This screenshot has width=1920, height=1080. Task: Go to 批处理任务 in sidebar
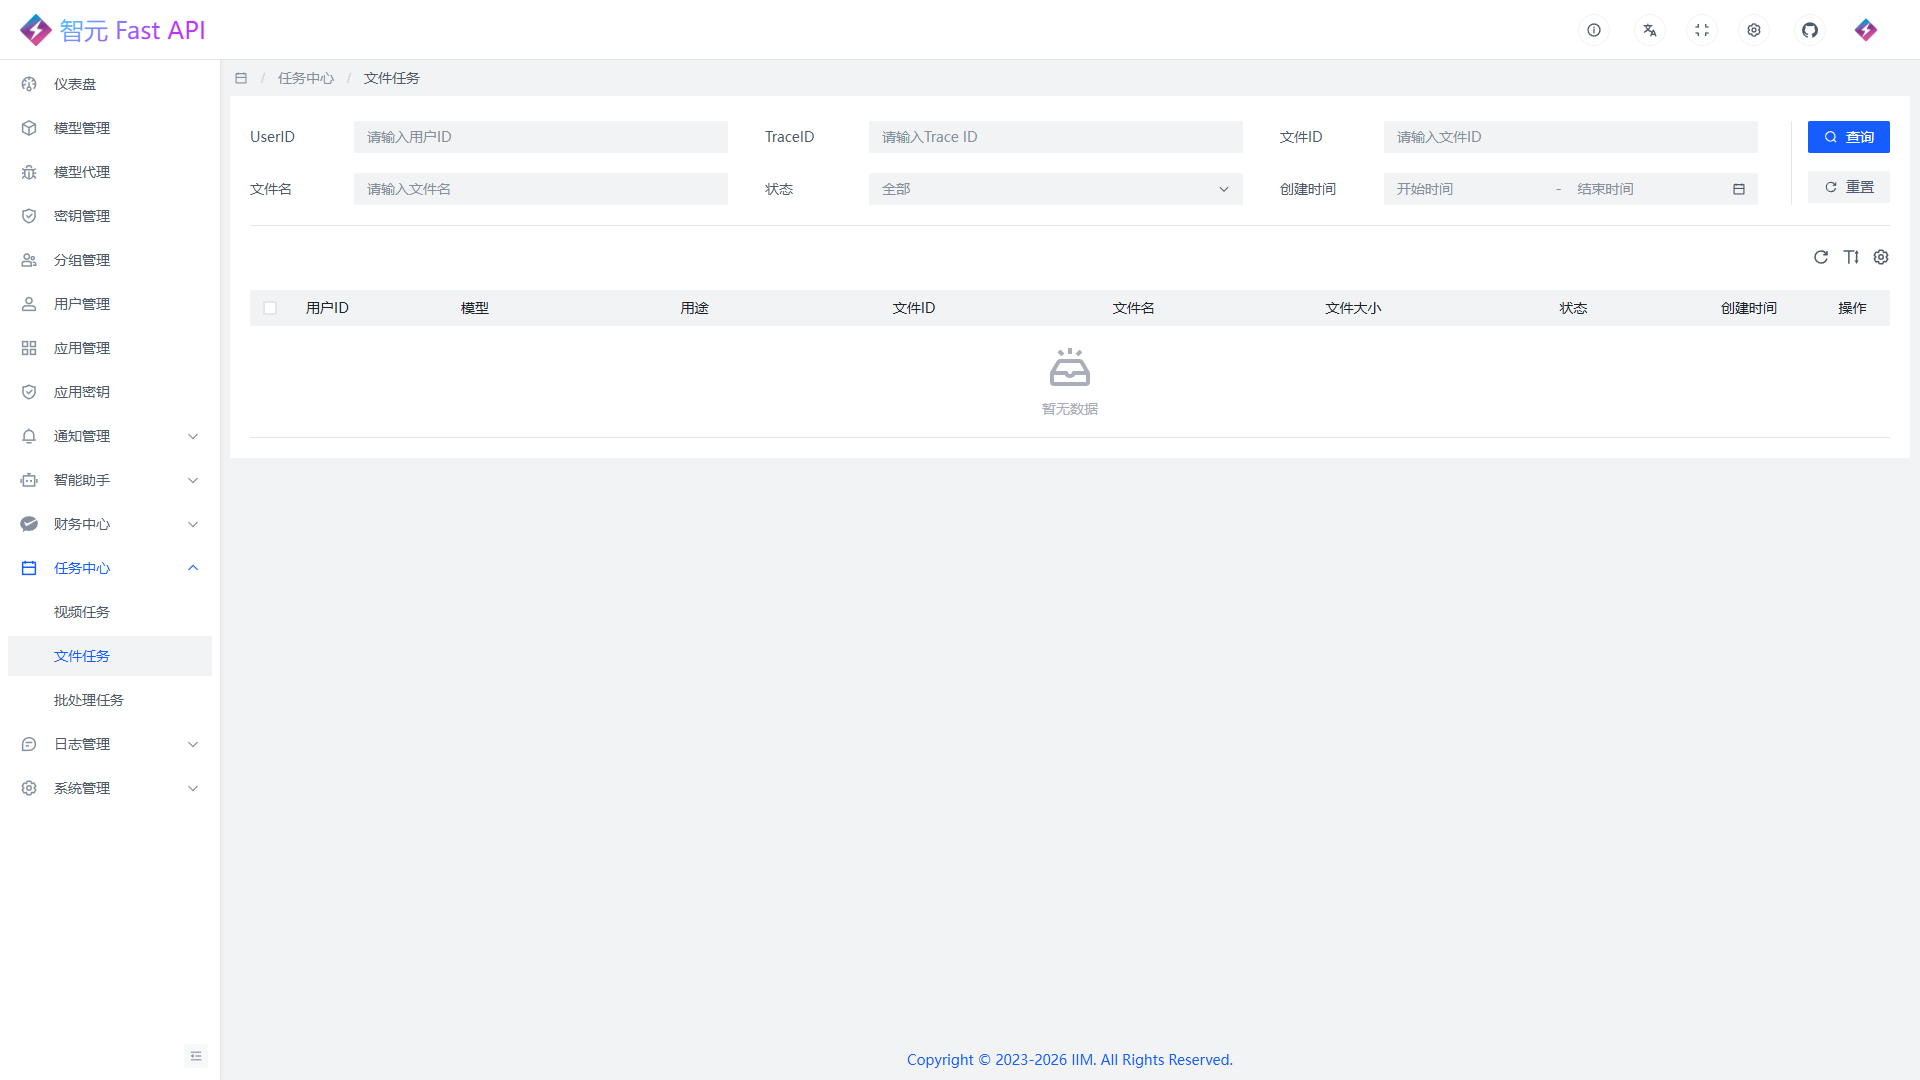pos(89,700)
